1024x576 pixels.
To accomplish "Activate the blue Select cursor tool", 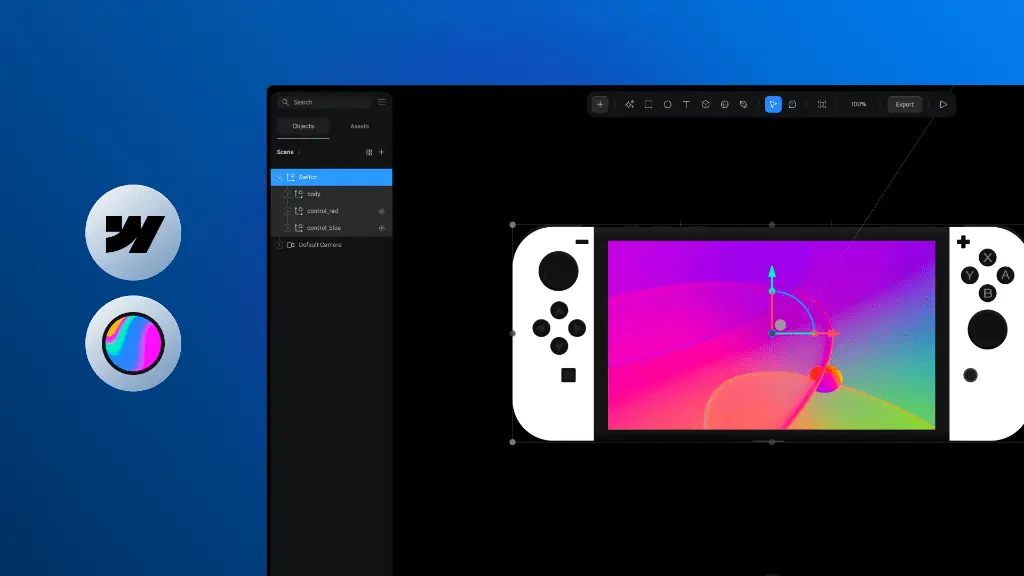I will (x=773, y=104).
